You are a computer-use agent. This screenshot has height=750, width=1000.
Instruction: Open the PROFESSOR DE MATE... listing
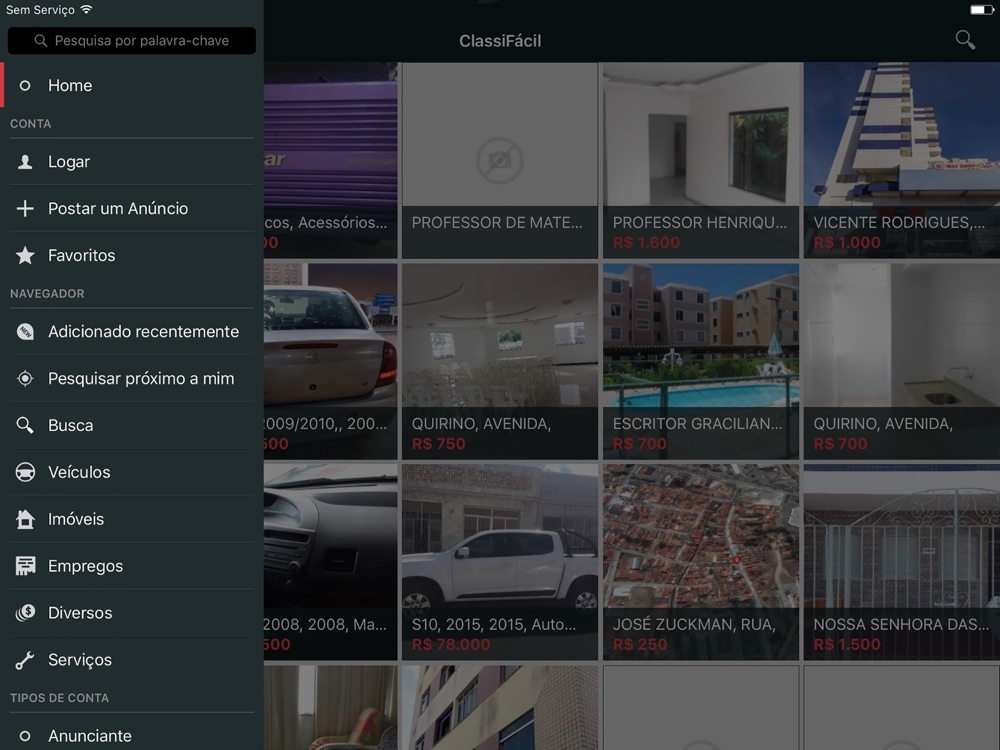pos(500,160)
